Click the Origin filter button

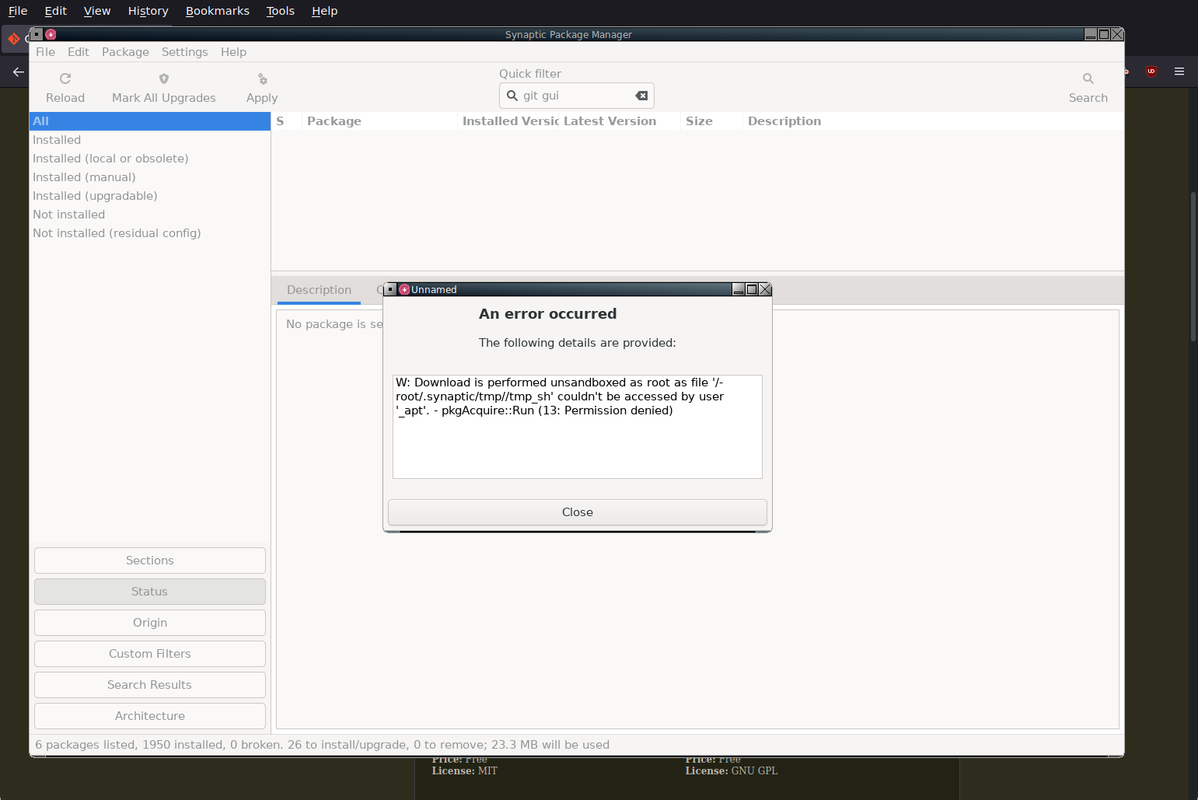tap(150, 623)
